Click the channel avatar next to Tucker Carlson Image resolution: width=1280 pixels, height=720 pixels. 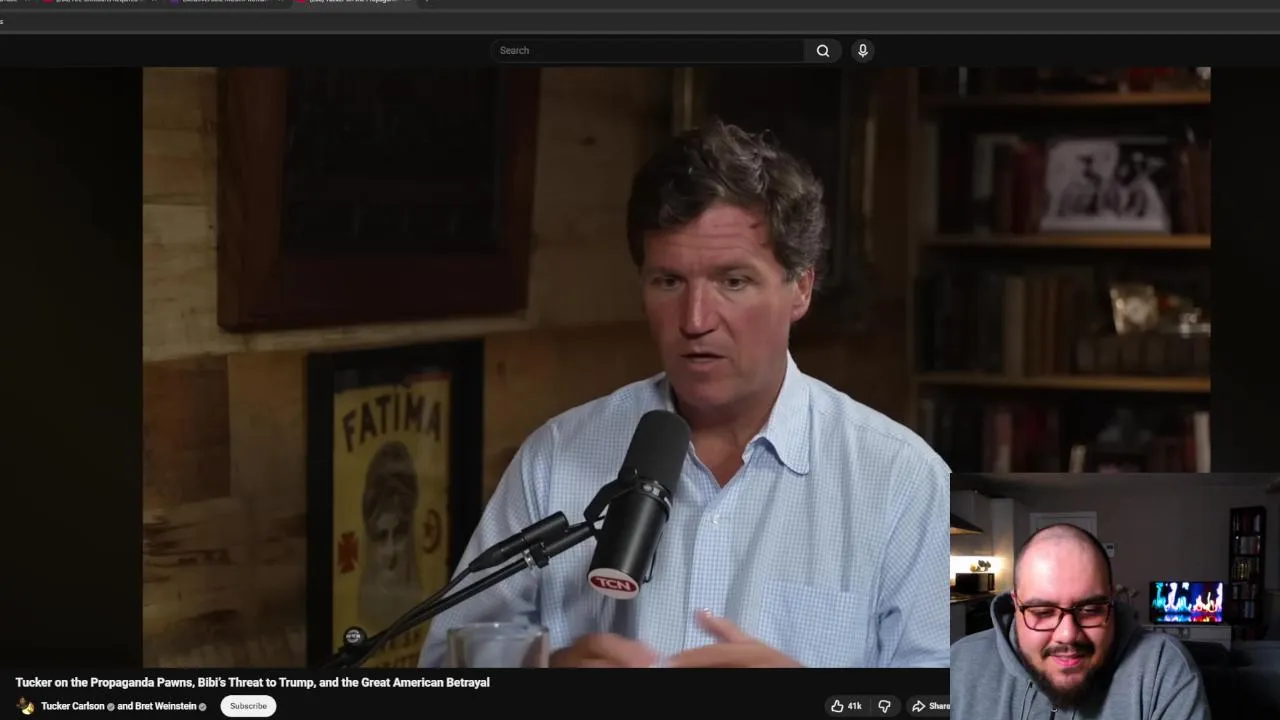[25, 706]
